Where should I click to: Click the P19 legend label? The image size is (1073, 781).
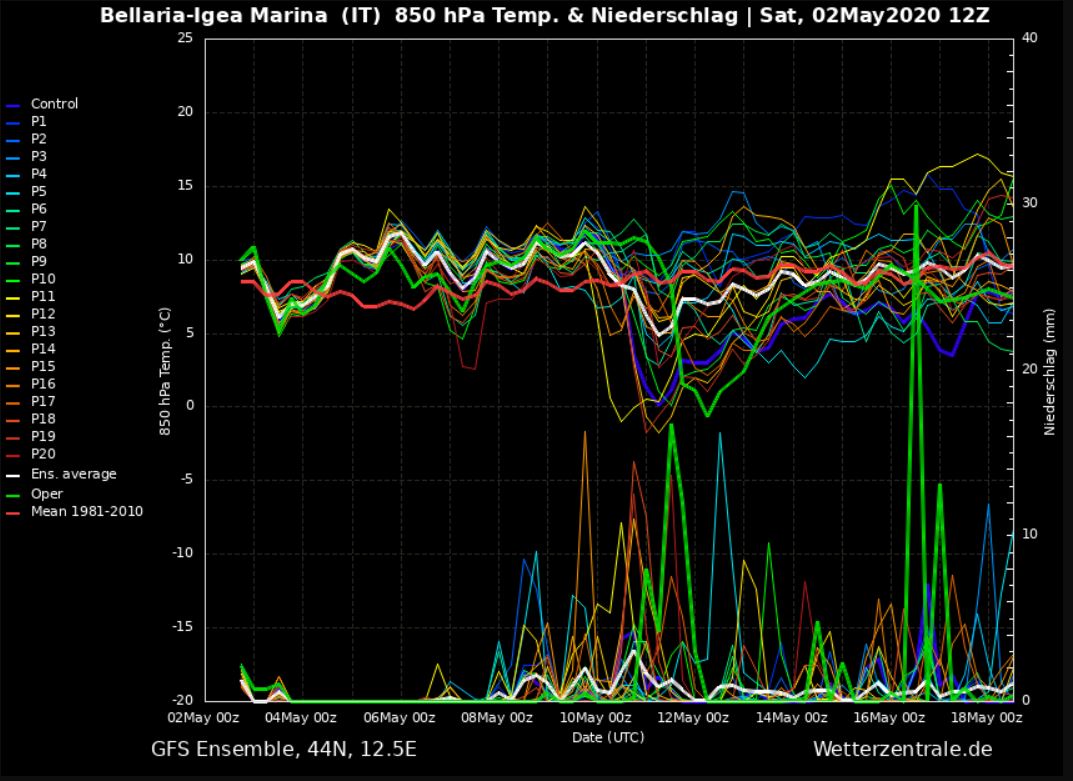(x=42, y=436)
